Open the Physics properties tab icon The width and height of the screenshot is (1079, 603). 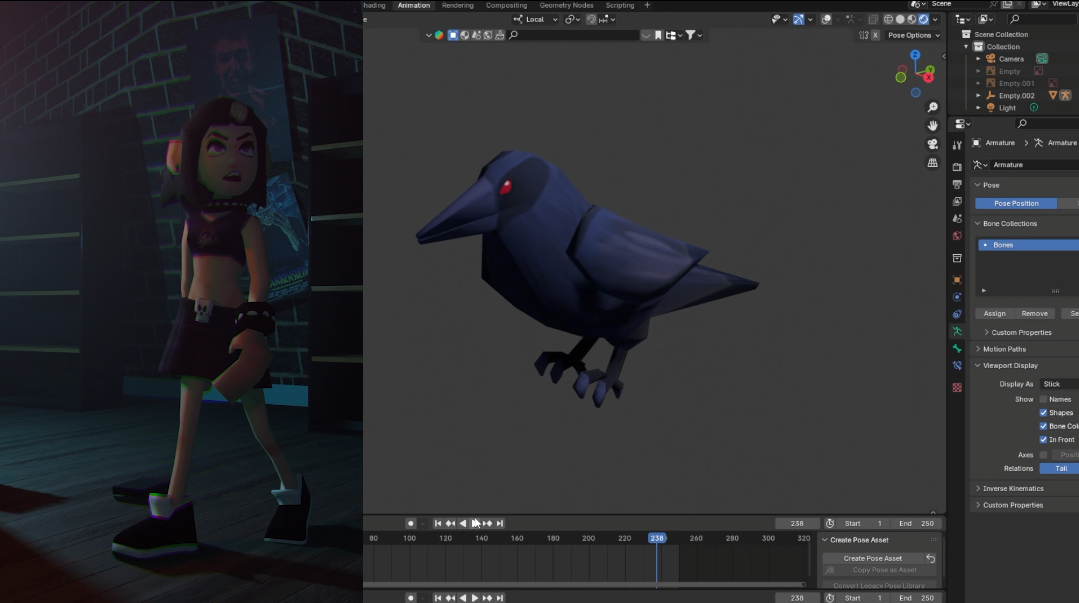(957, 297)
